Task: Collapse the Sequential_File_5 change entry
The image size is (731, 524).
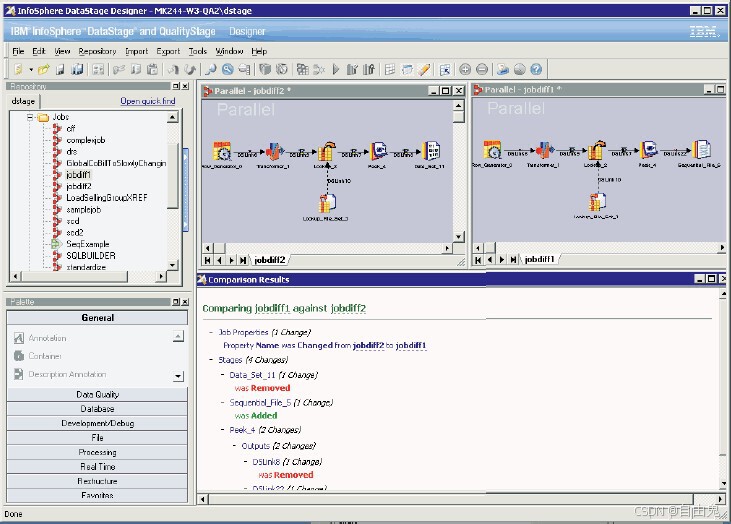Action: point(222,402)
